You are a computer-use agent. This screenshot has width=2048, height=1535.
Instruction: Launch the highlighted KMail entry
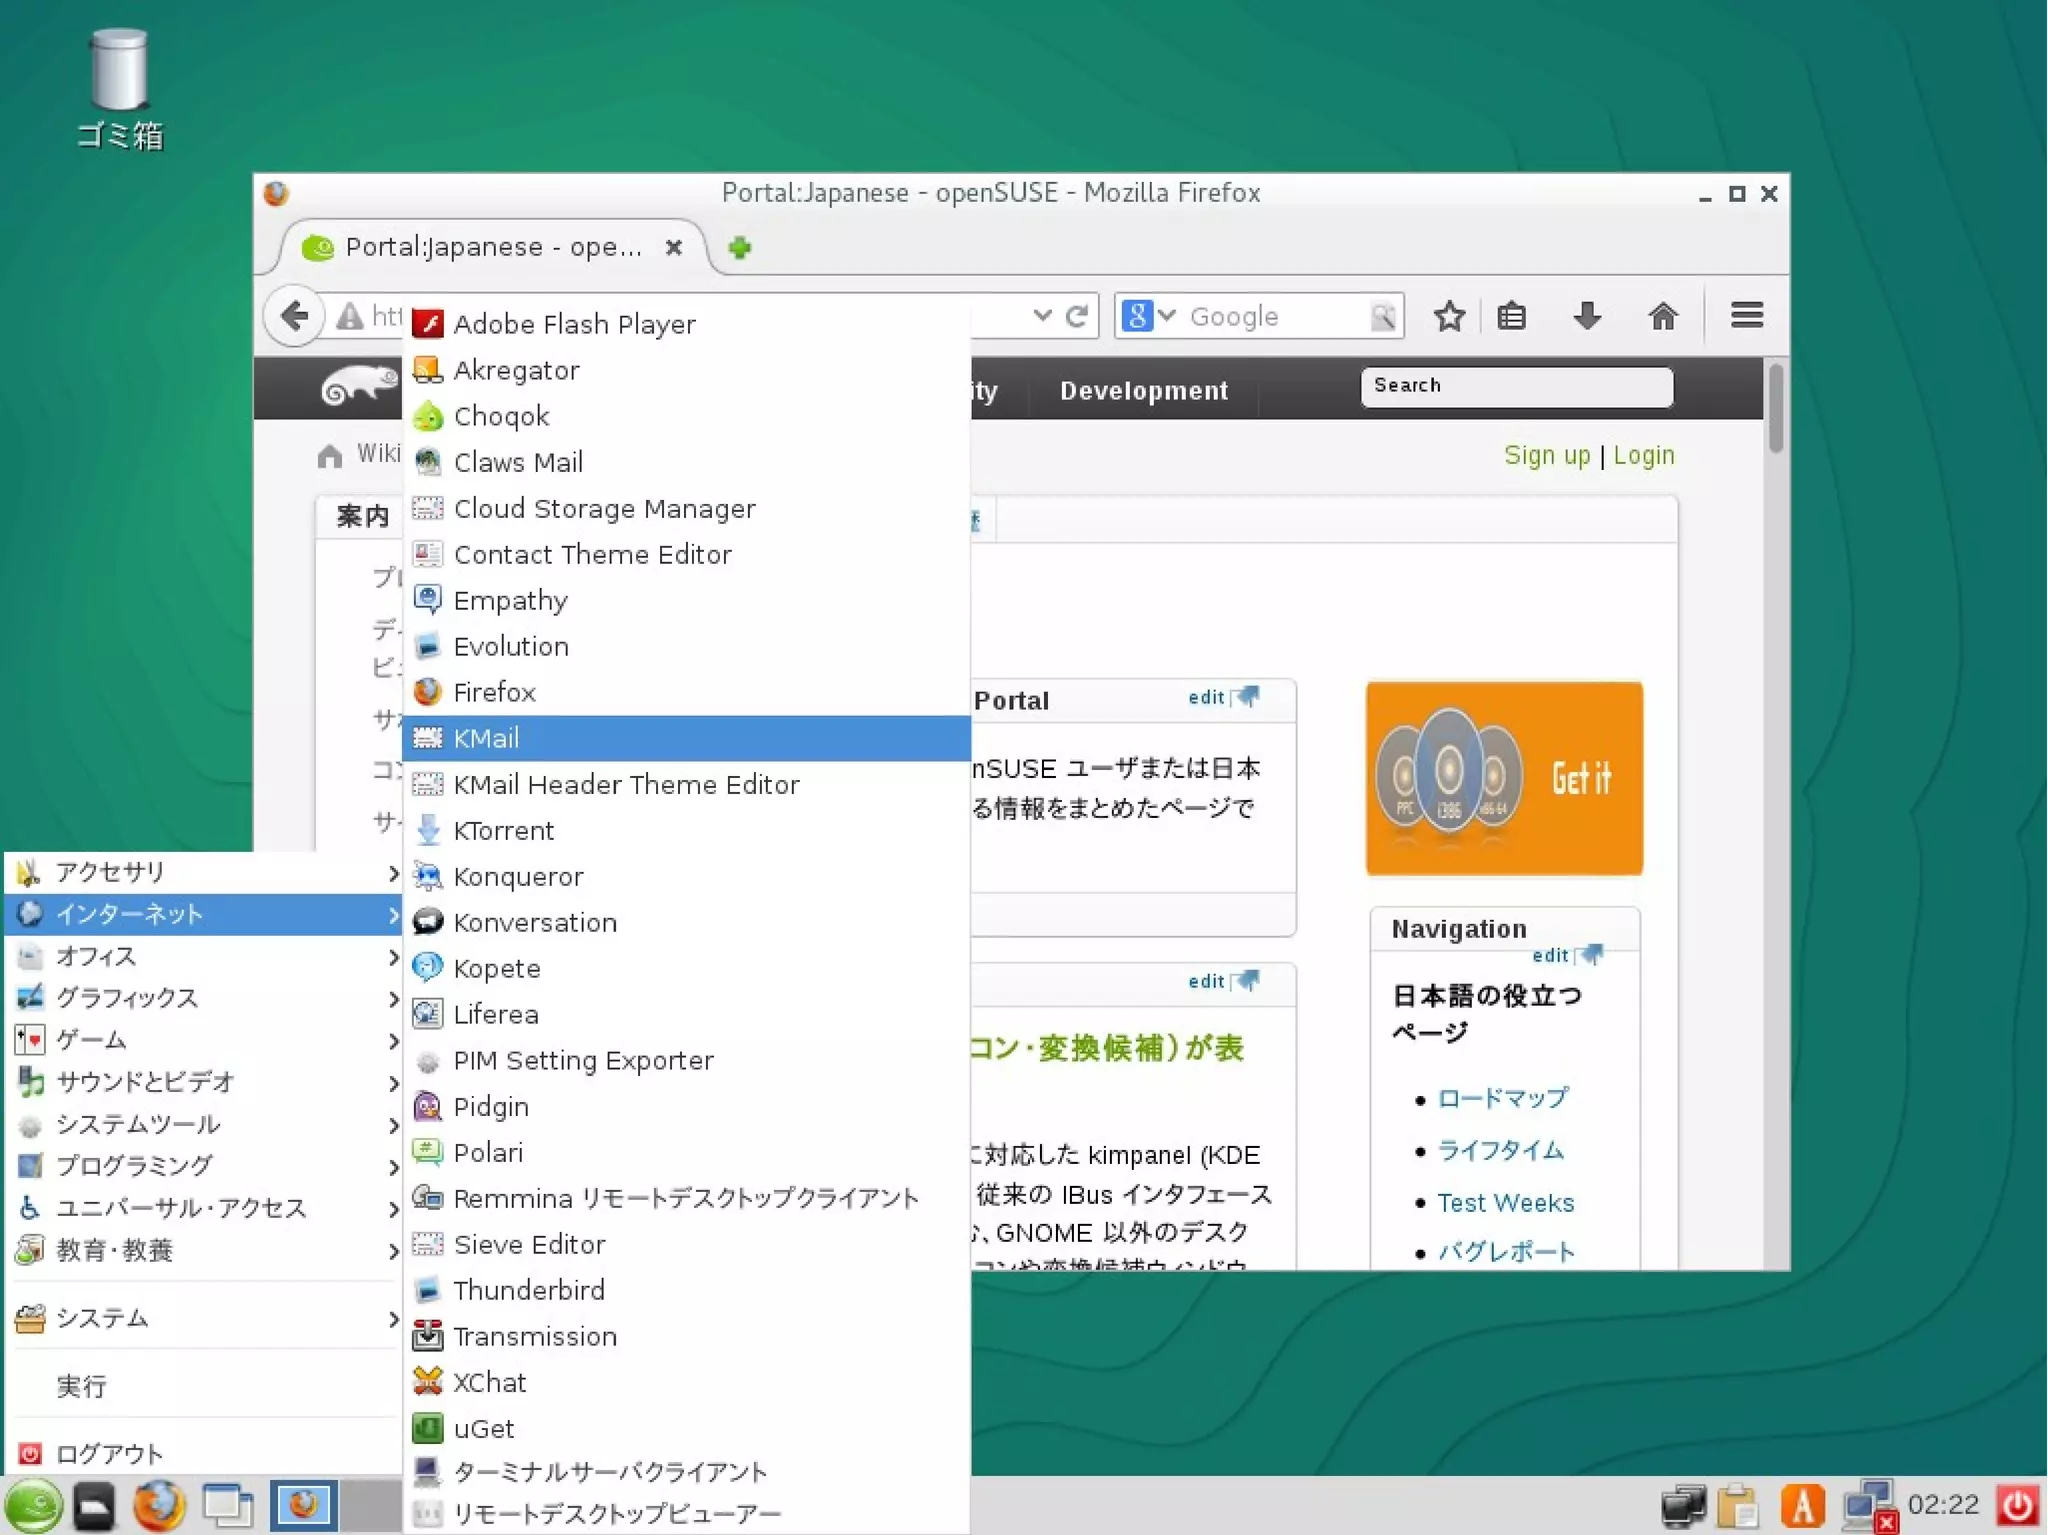point(686,737)
